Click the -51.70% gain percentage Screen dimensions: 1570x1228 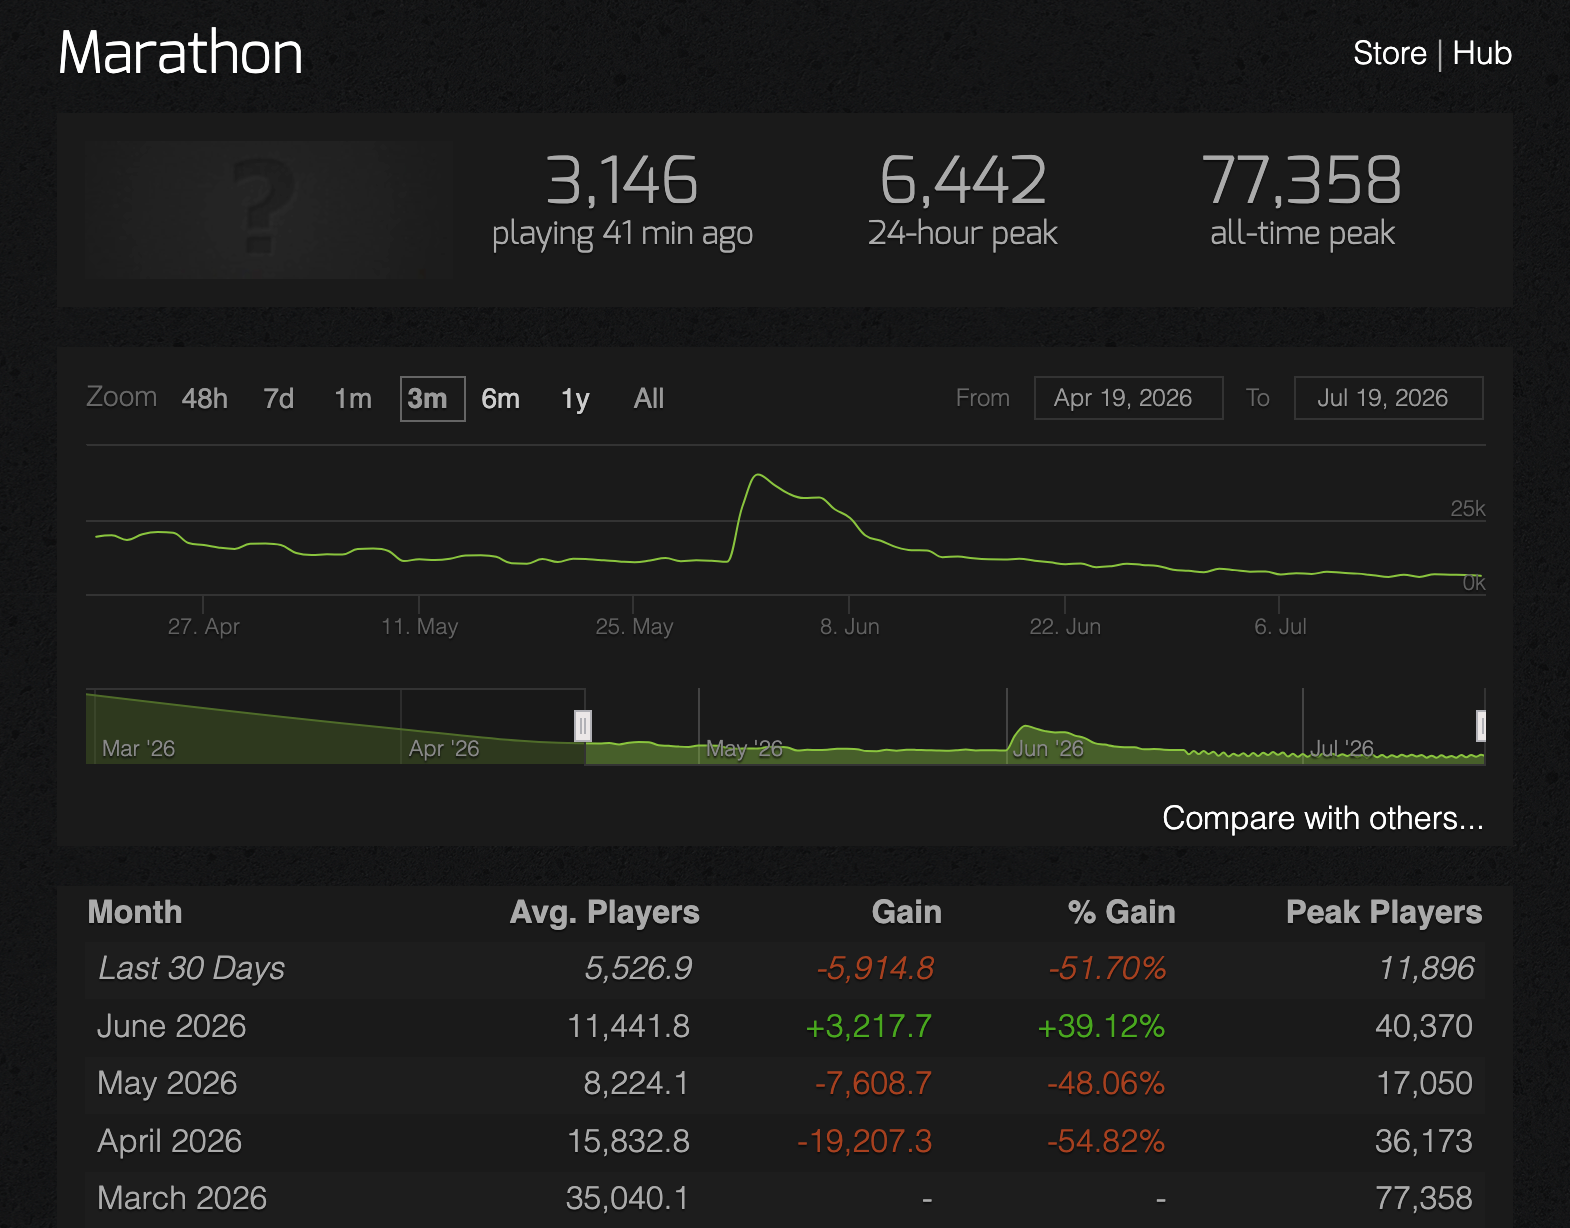point(1107,968)
